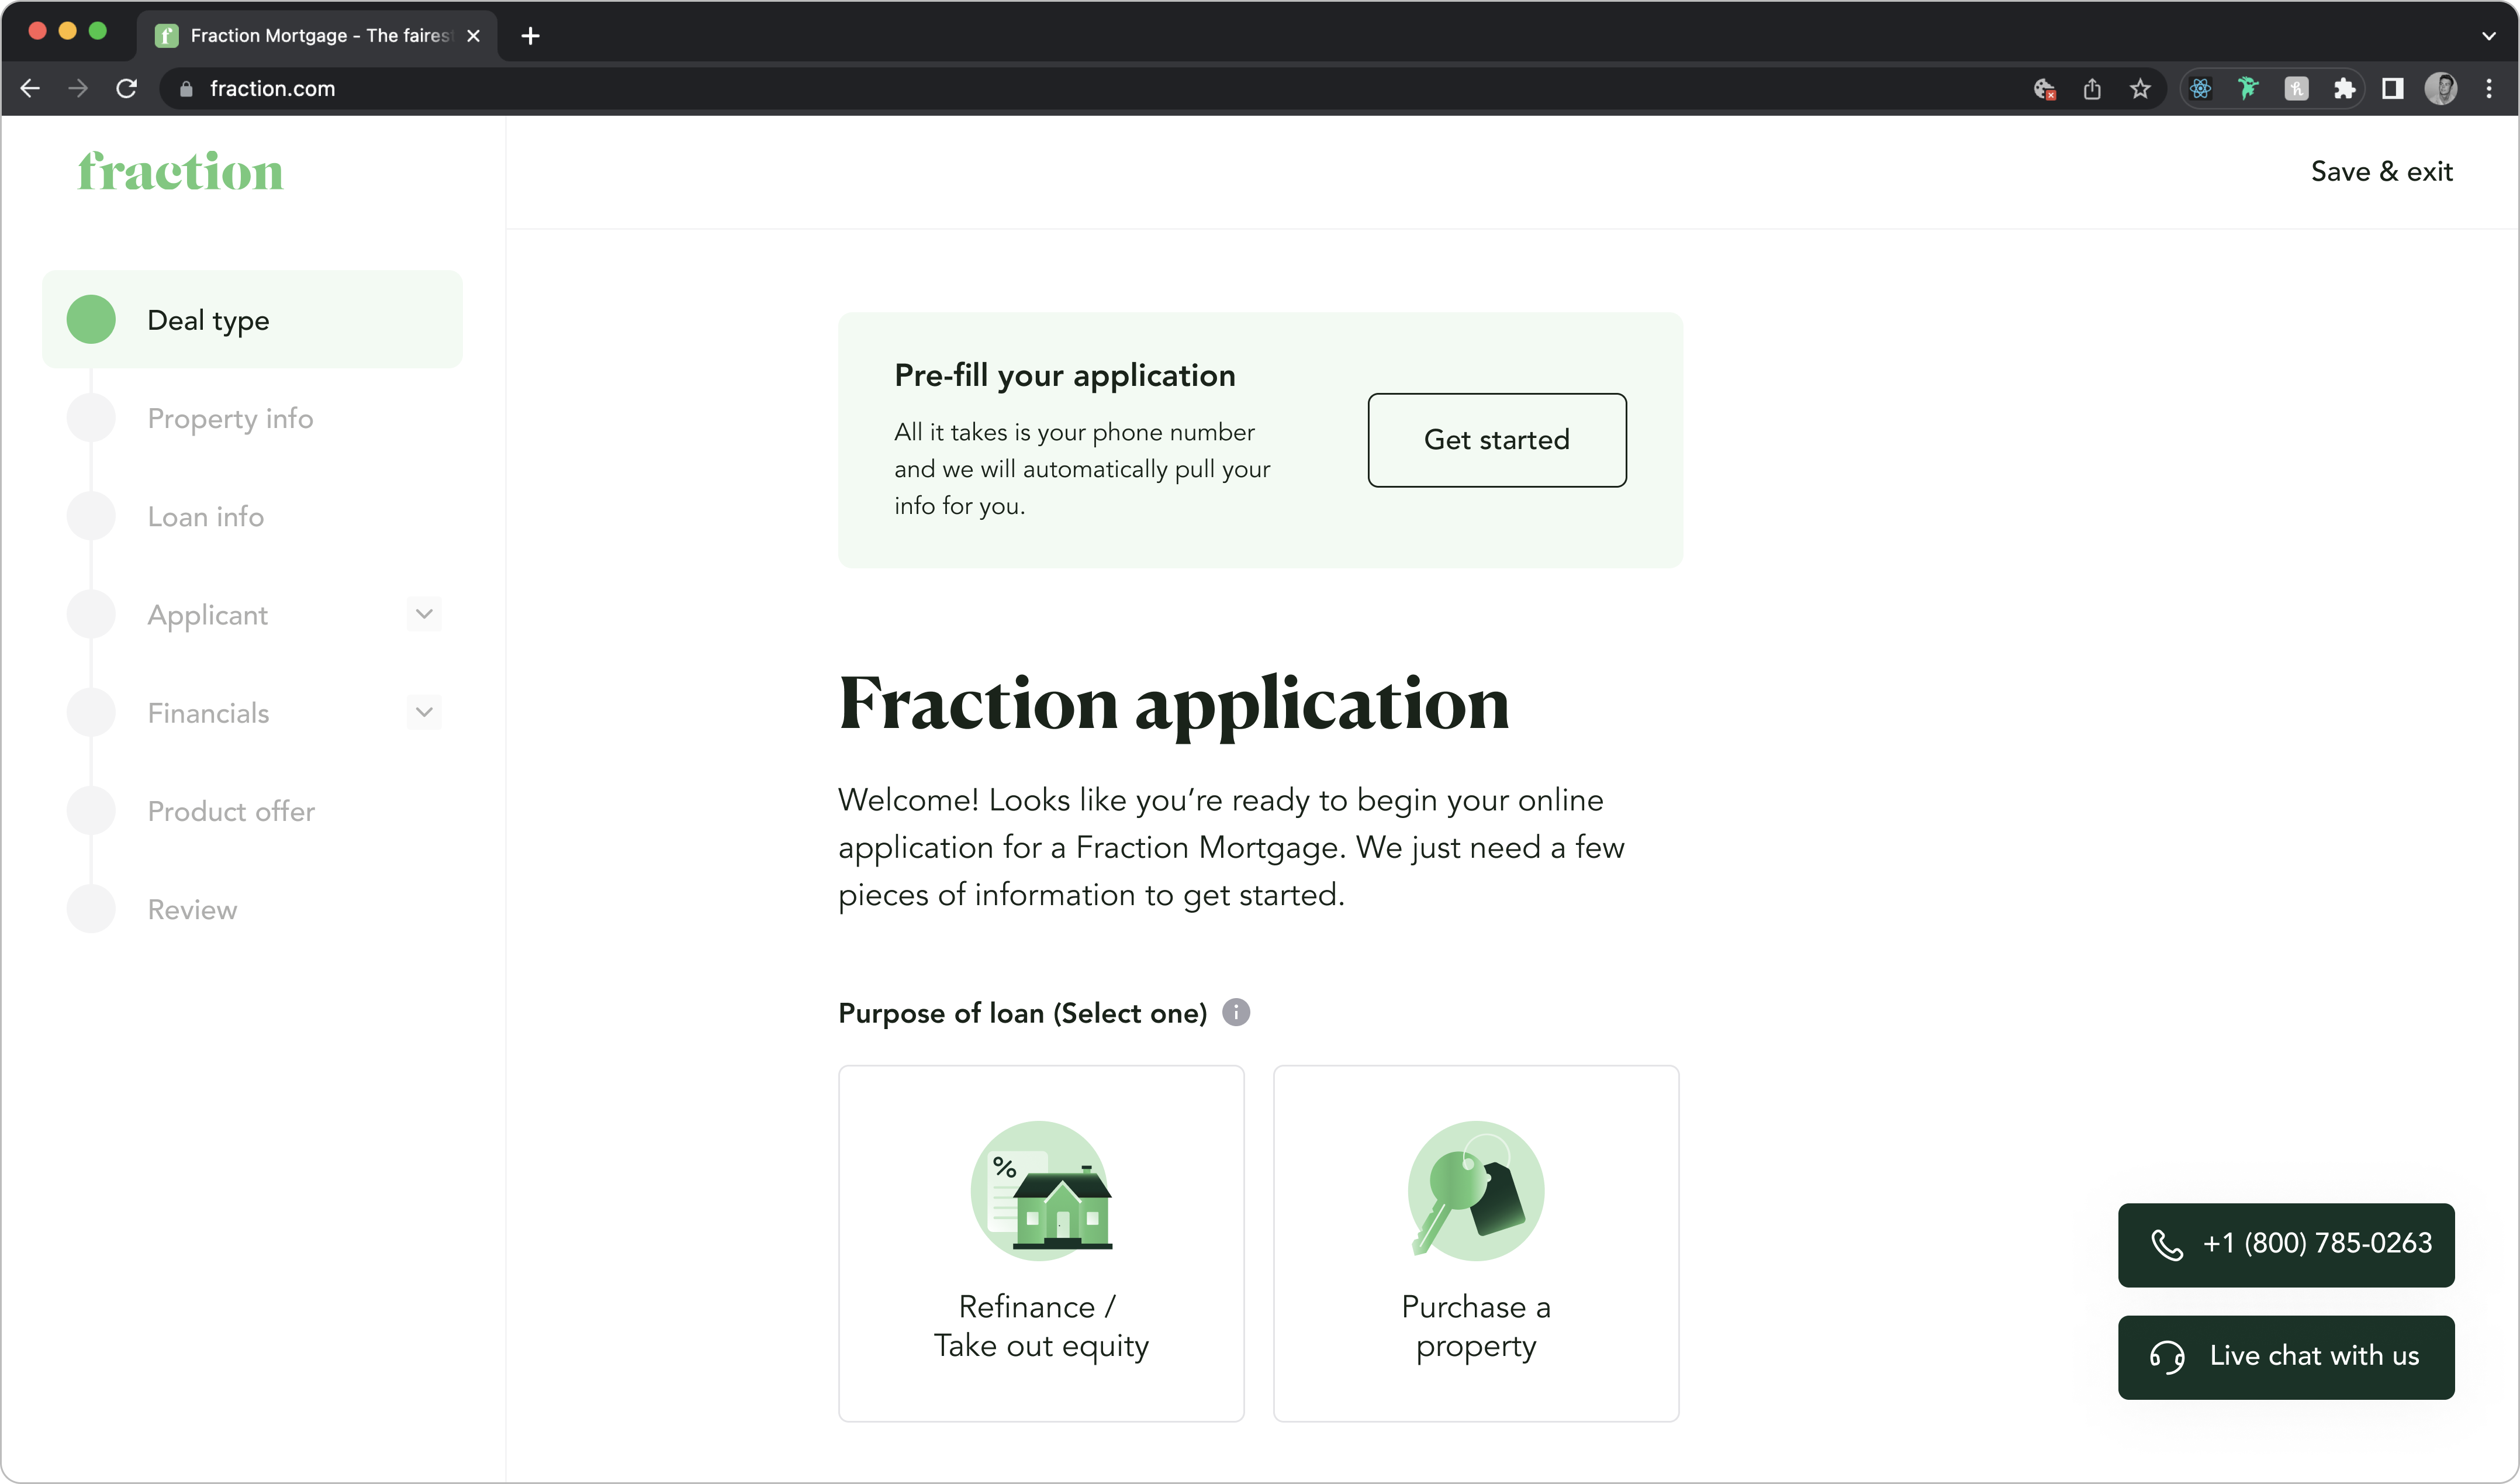Screen dimensions: 2520x1484
Task: Click the Purpose of loan (Select one) label
Action: click(1023, 1013)
